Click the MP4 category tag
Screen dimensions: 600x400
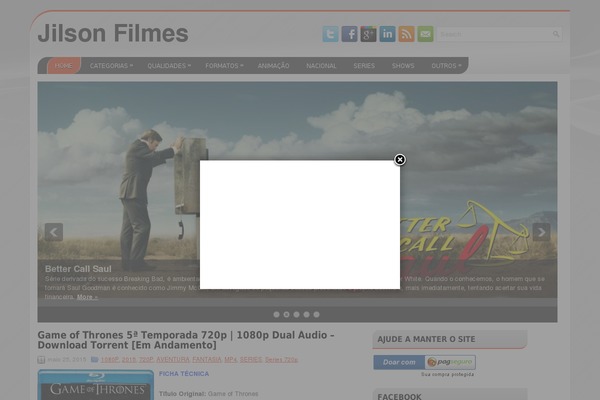(230, 359)
